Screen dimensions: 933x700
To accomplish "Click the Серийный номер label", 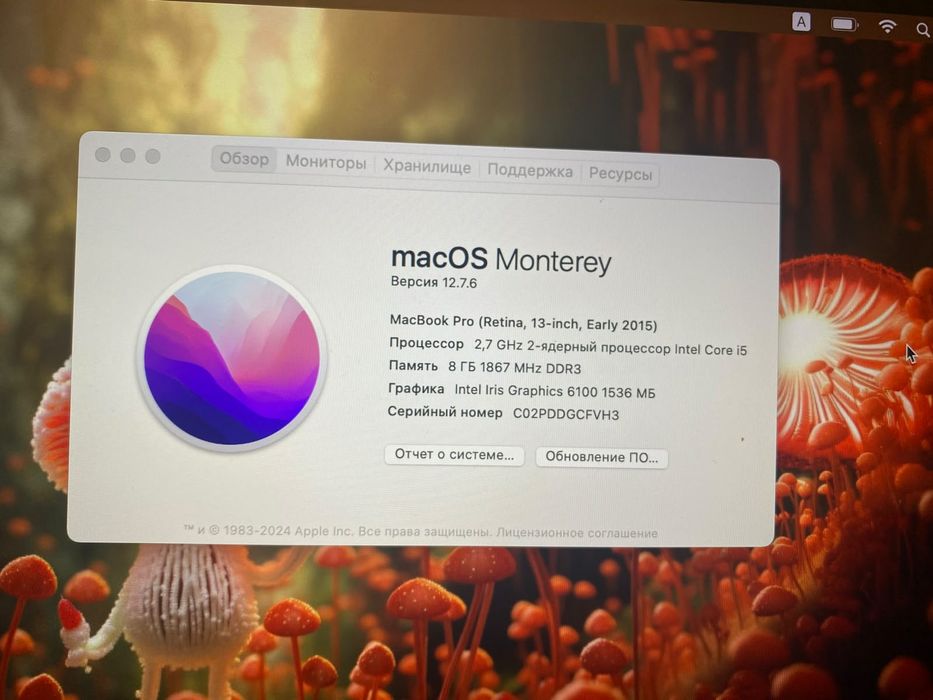I will tap(444, 411).
